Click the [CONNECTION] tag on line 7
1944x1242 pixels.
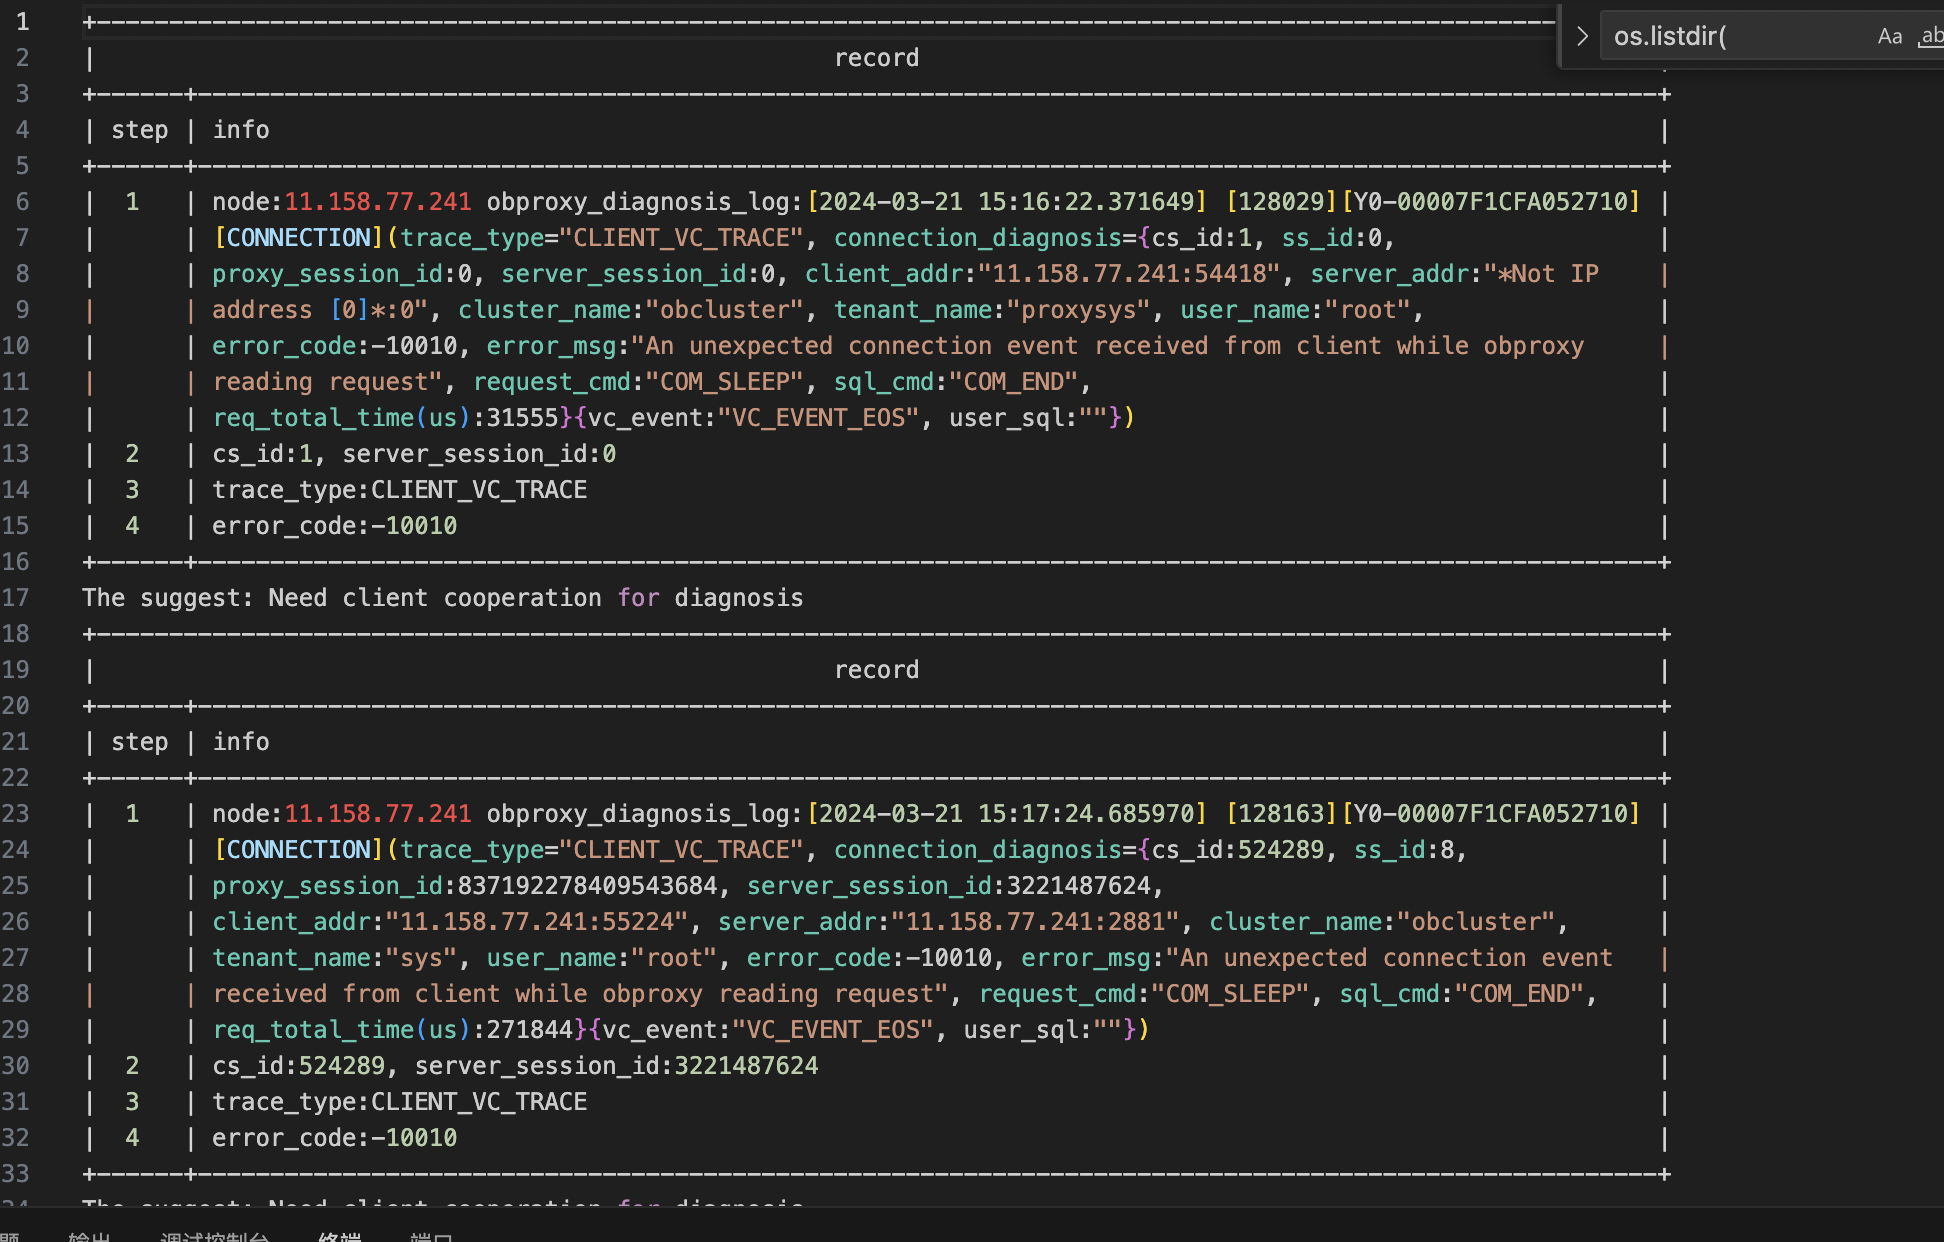[298, 238]
